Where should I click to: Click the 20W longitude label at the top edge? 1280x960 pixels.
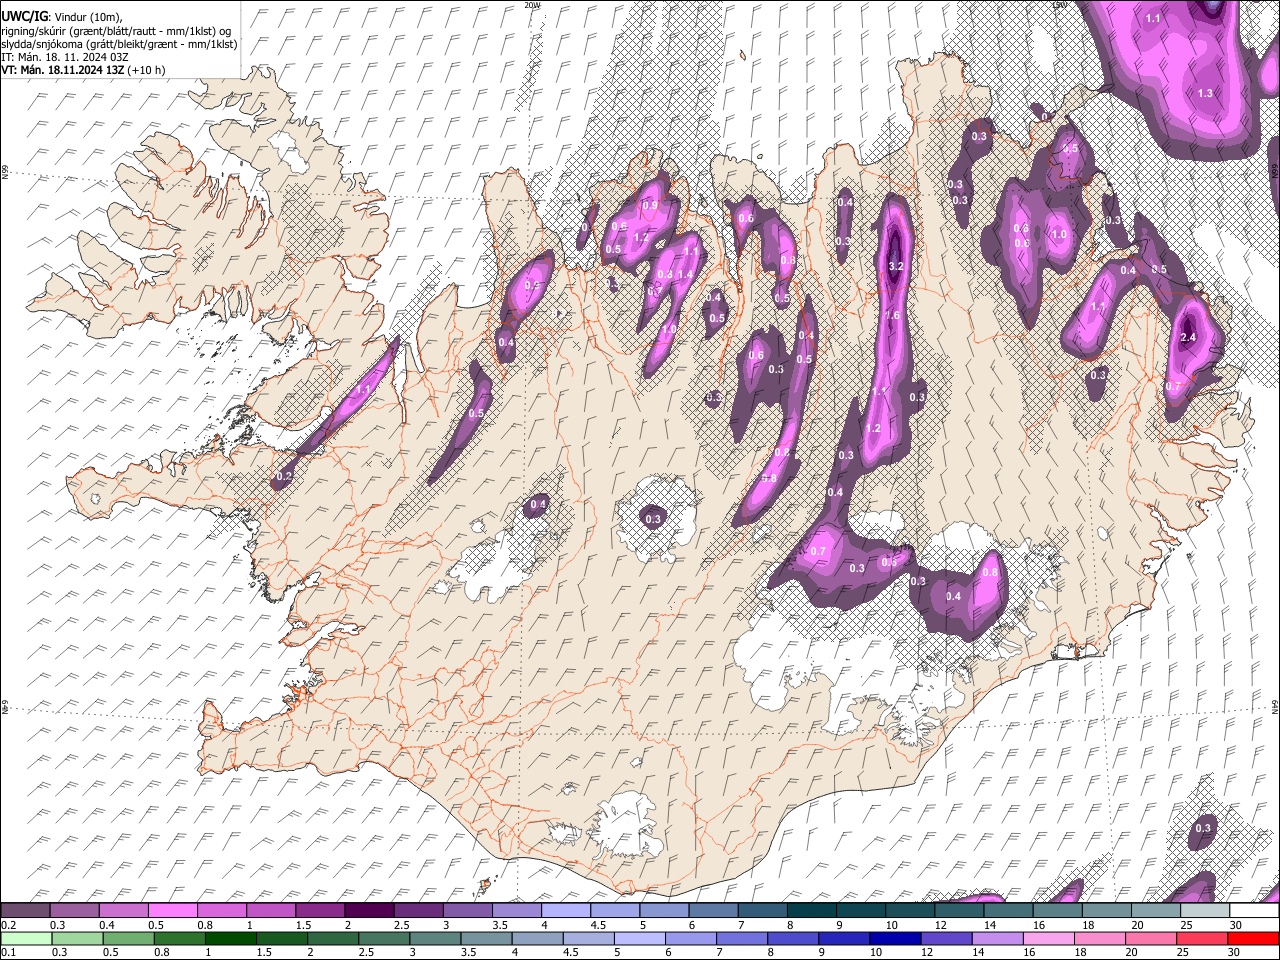click(533, 5)
